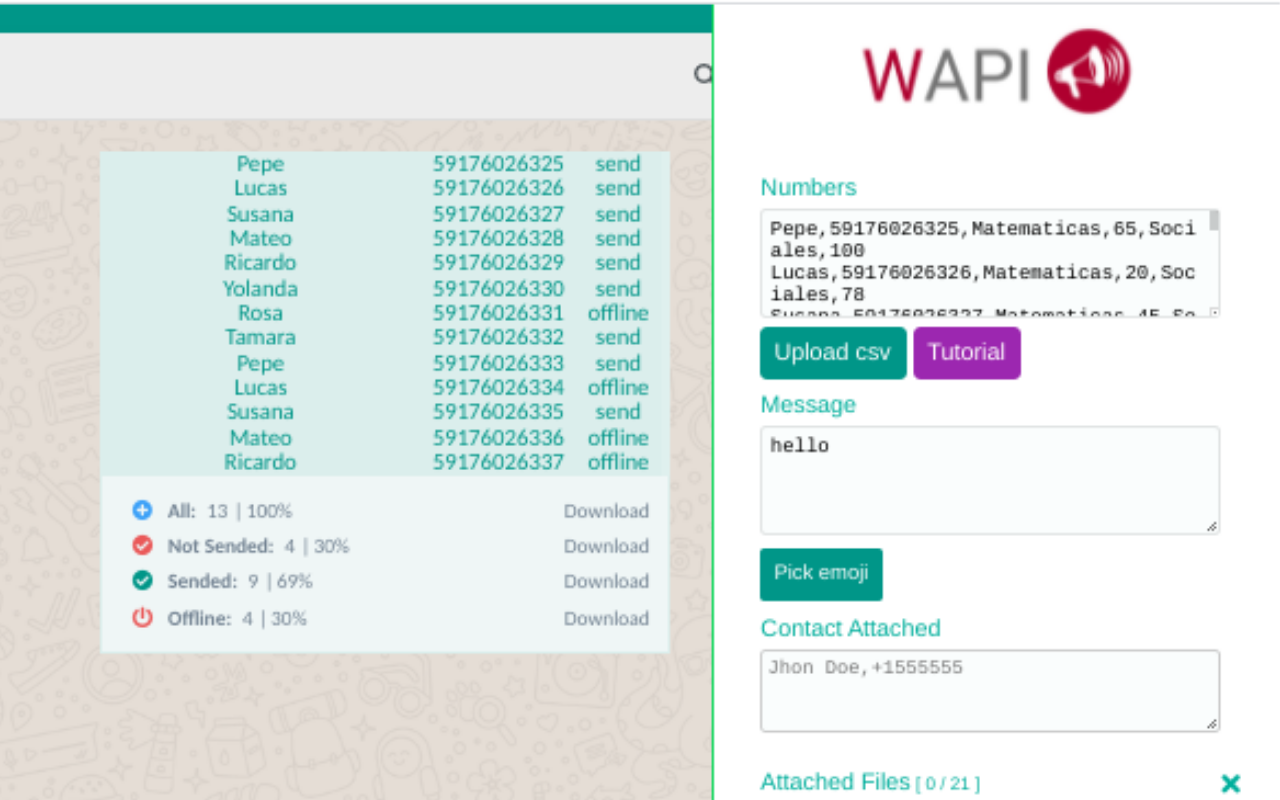The width and height of the screenshot is (1280, 800).
Task: Open the Tutorial
Action: (x=966, y=352)
